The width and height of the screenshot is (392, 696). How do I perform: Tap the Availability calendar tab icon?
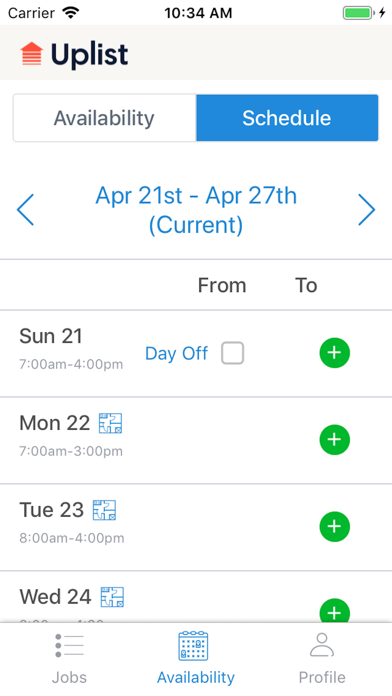pos(194,646)
